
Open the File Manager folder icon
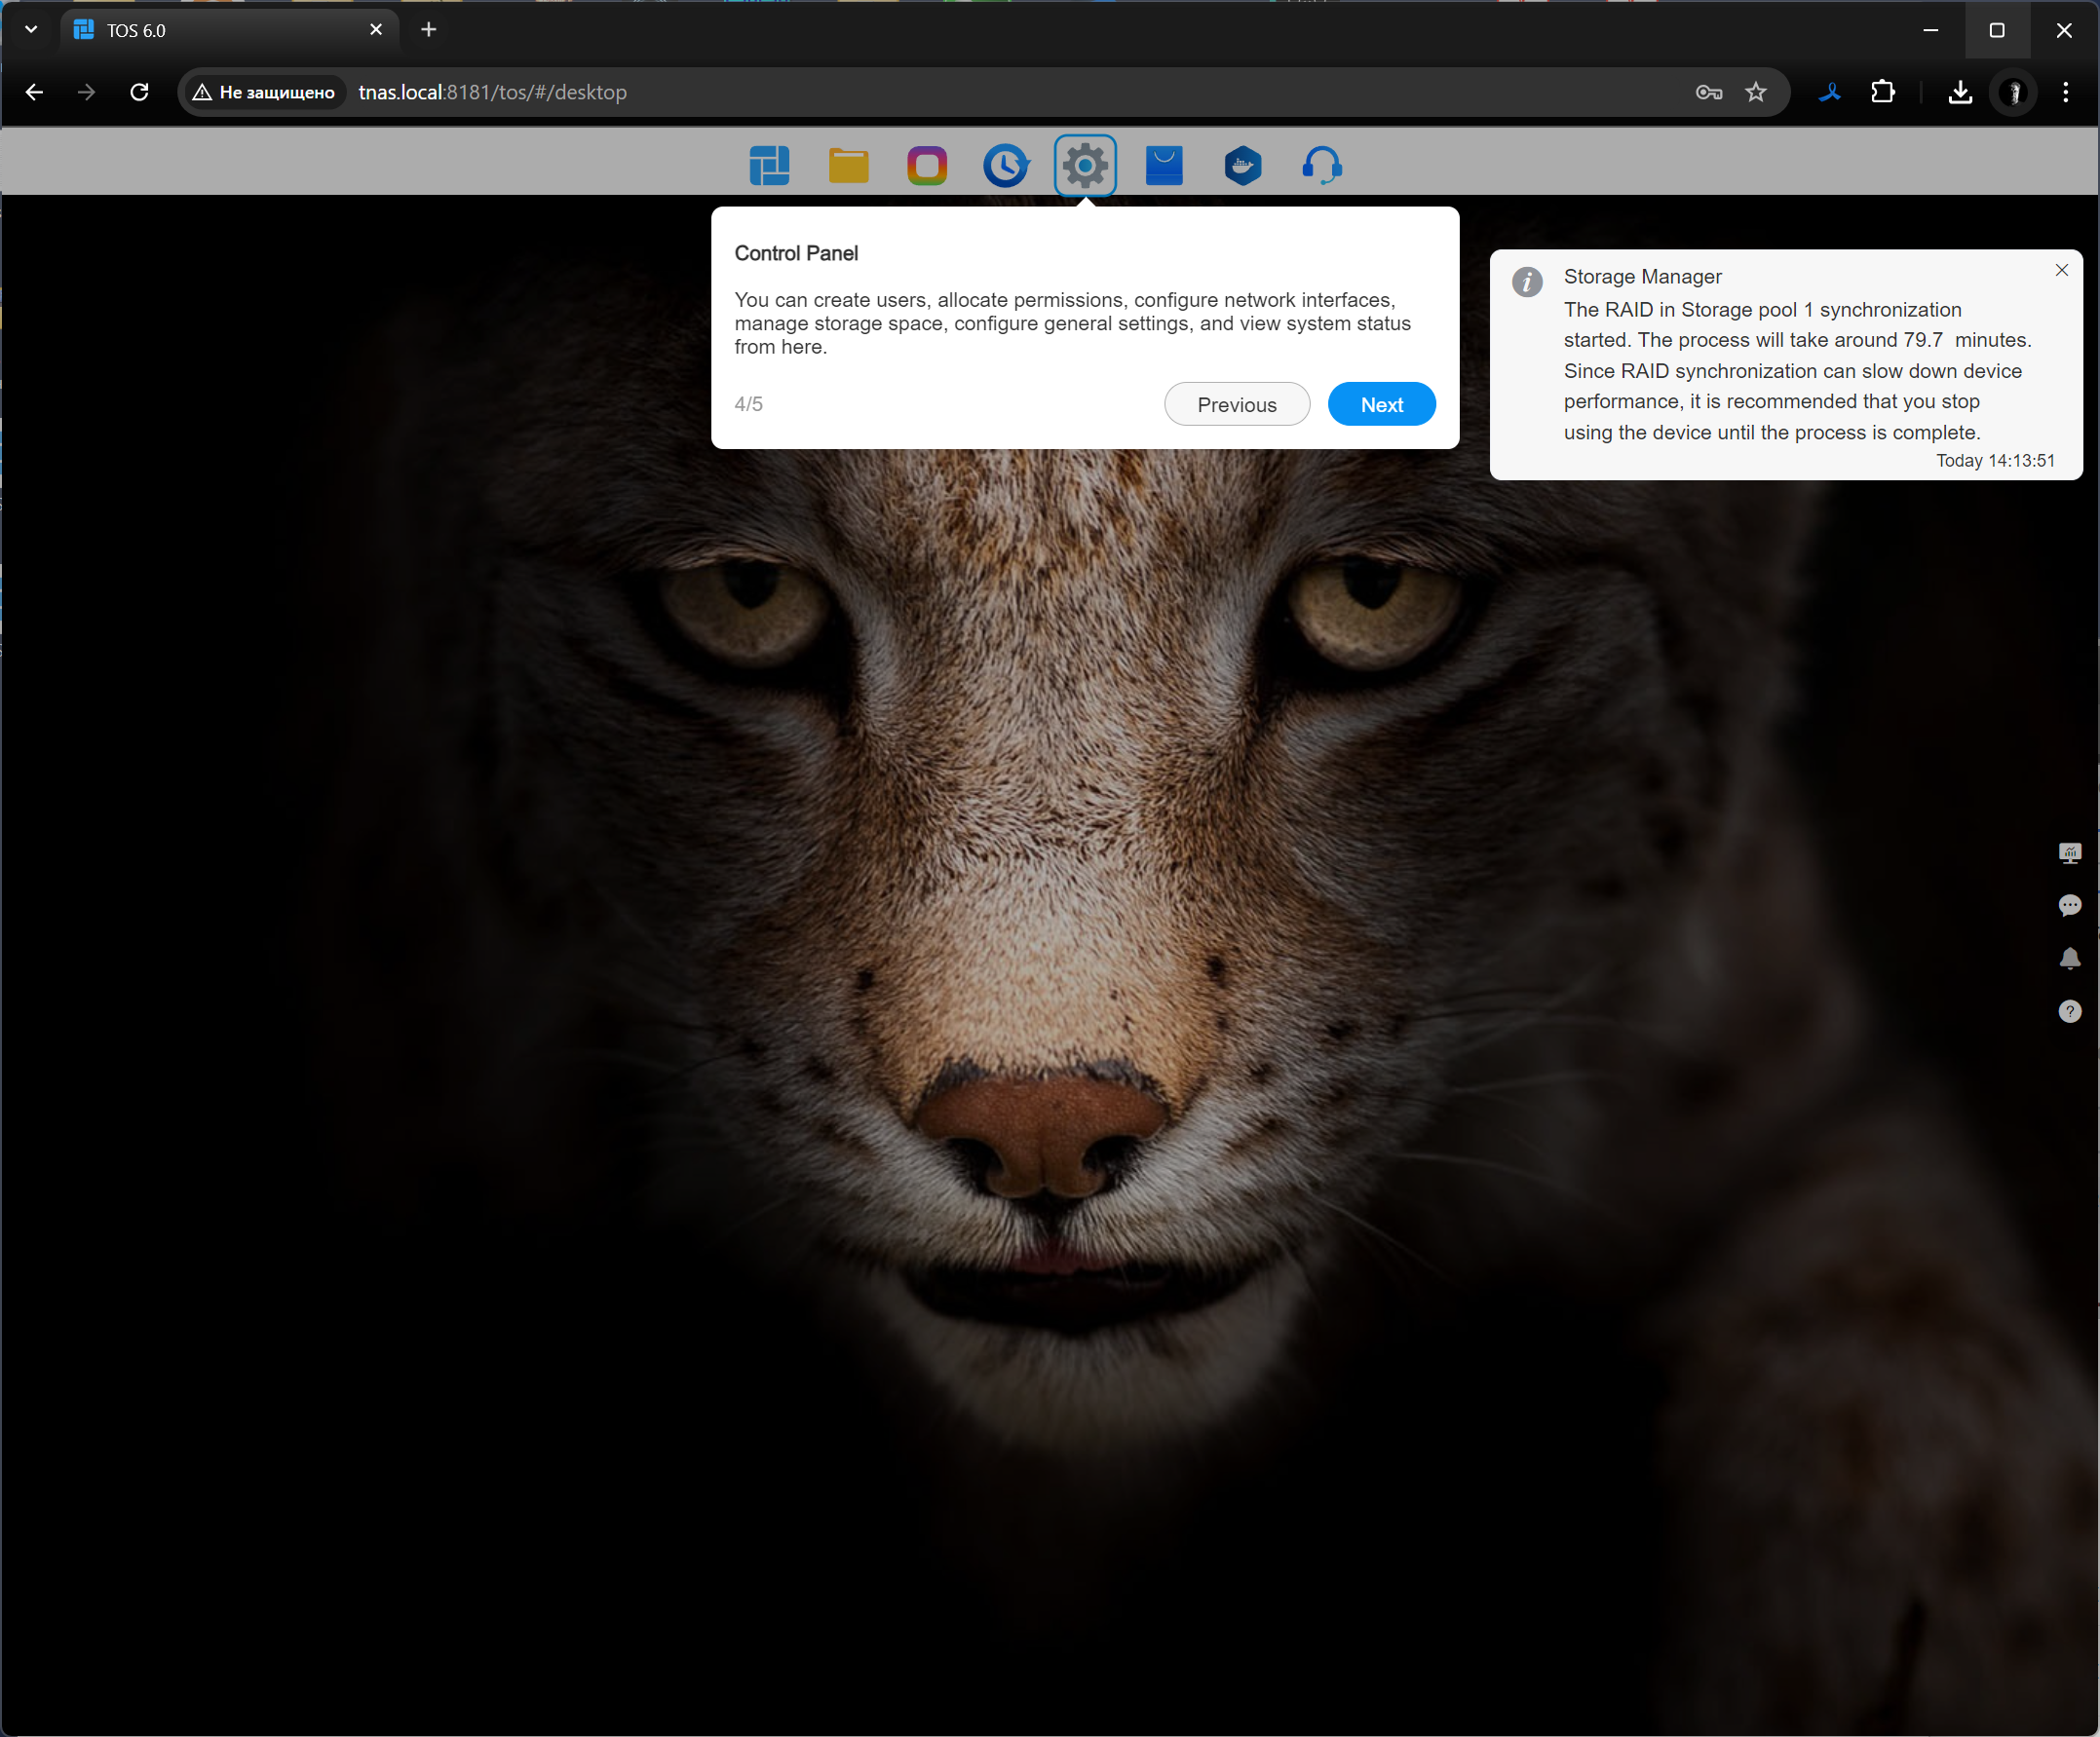848,165
